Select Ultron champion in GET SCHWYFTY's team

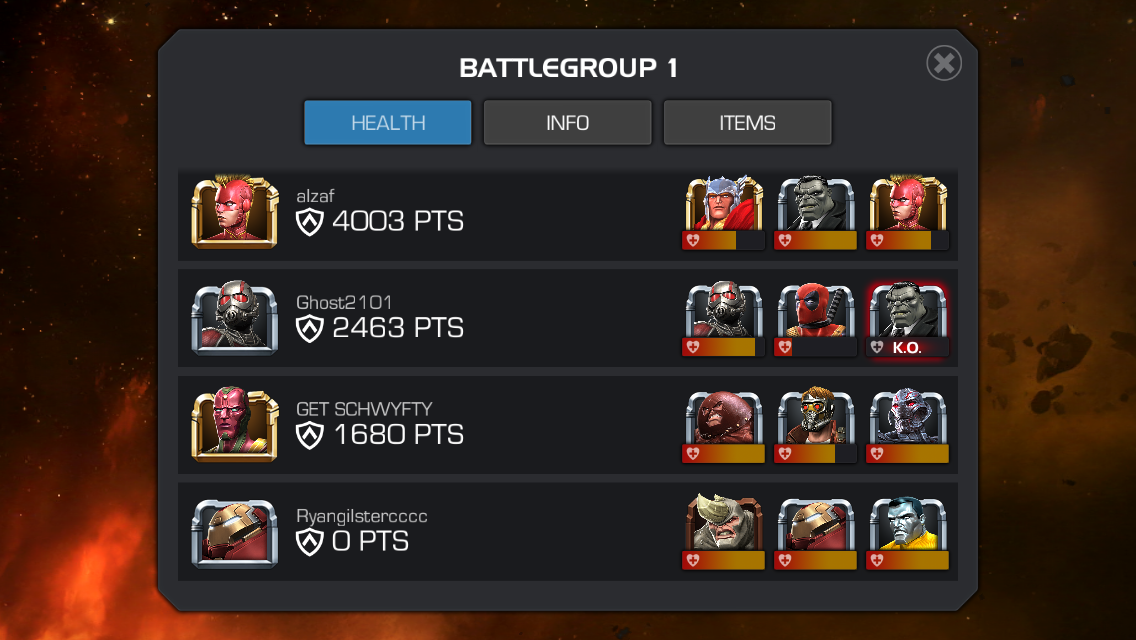click(908, 418)
